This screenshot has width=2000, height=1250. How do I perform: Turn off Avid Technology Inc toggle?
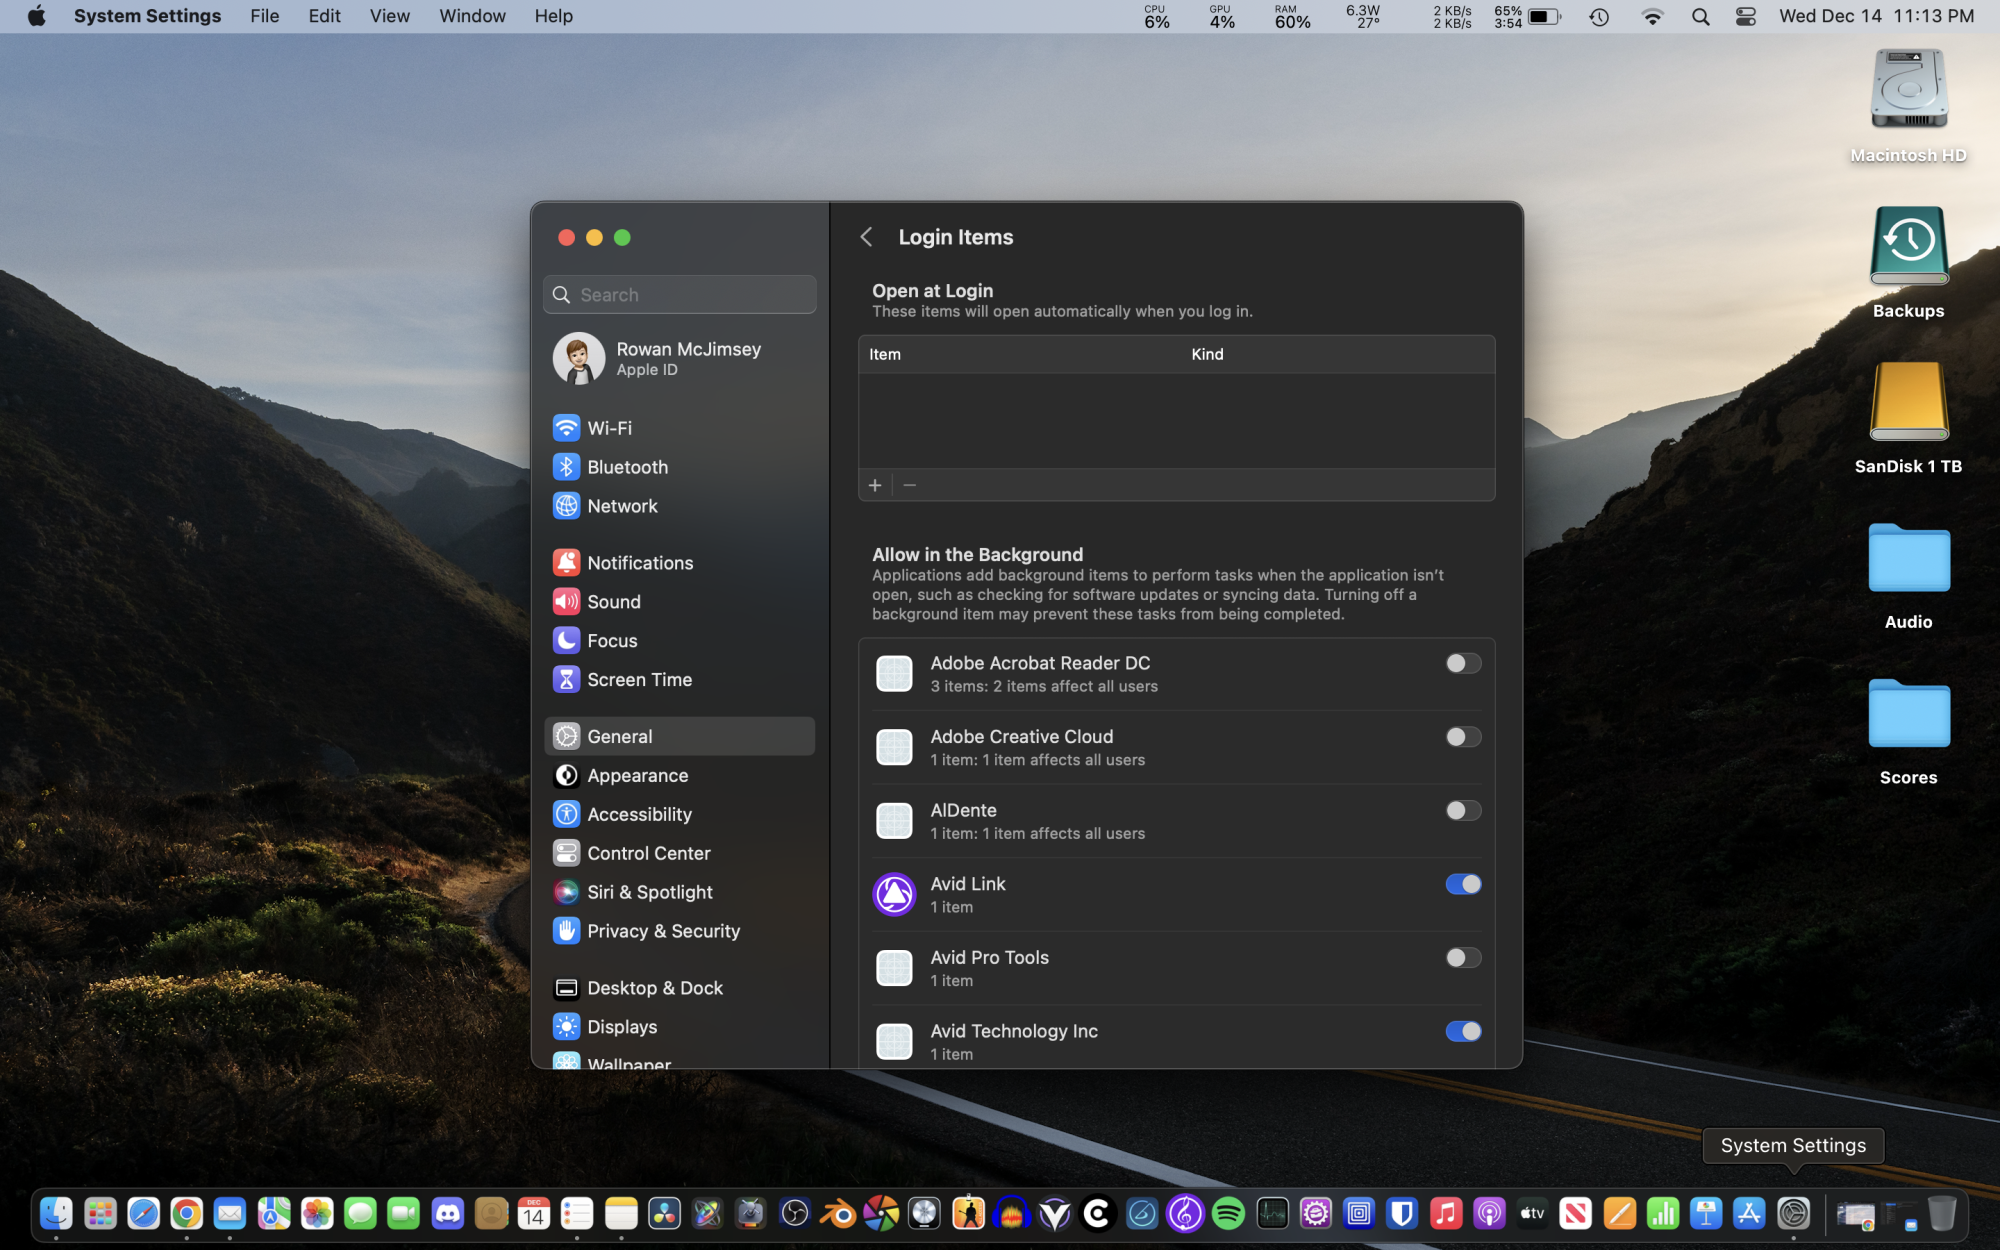1462,1031
